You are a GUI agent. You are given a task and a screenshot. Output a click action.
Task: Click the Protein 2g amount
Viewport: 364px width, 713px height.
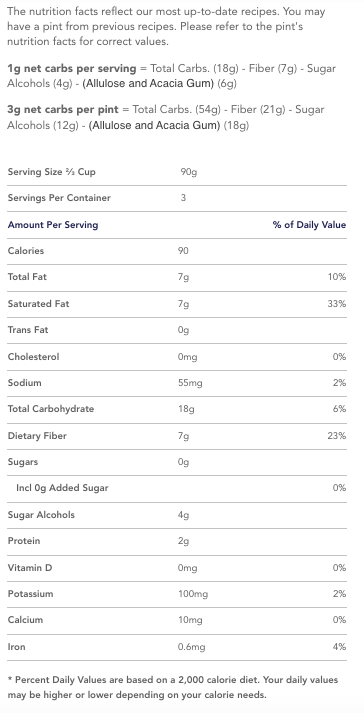[x=183, y=541]
